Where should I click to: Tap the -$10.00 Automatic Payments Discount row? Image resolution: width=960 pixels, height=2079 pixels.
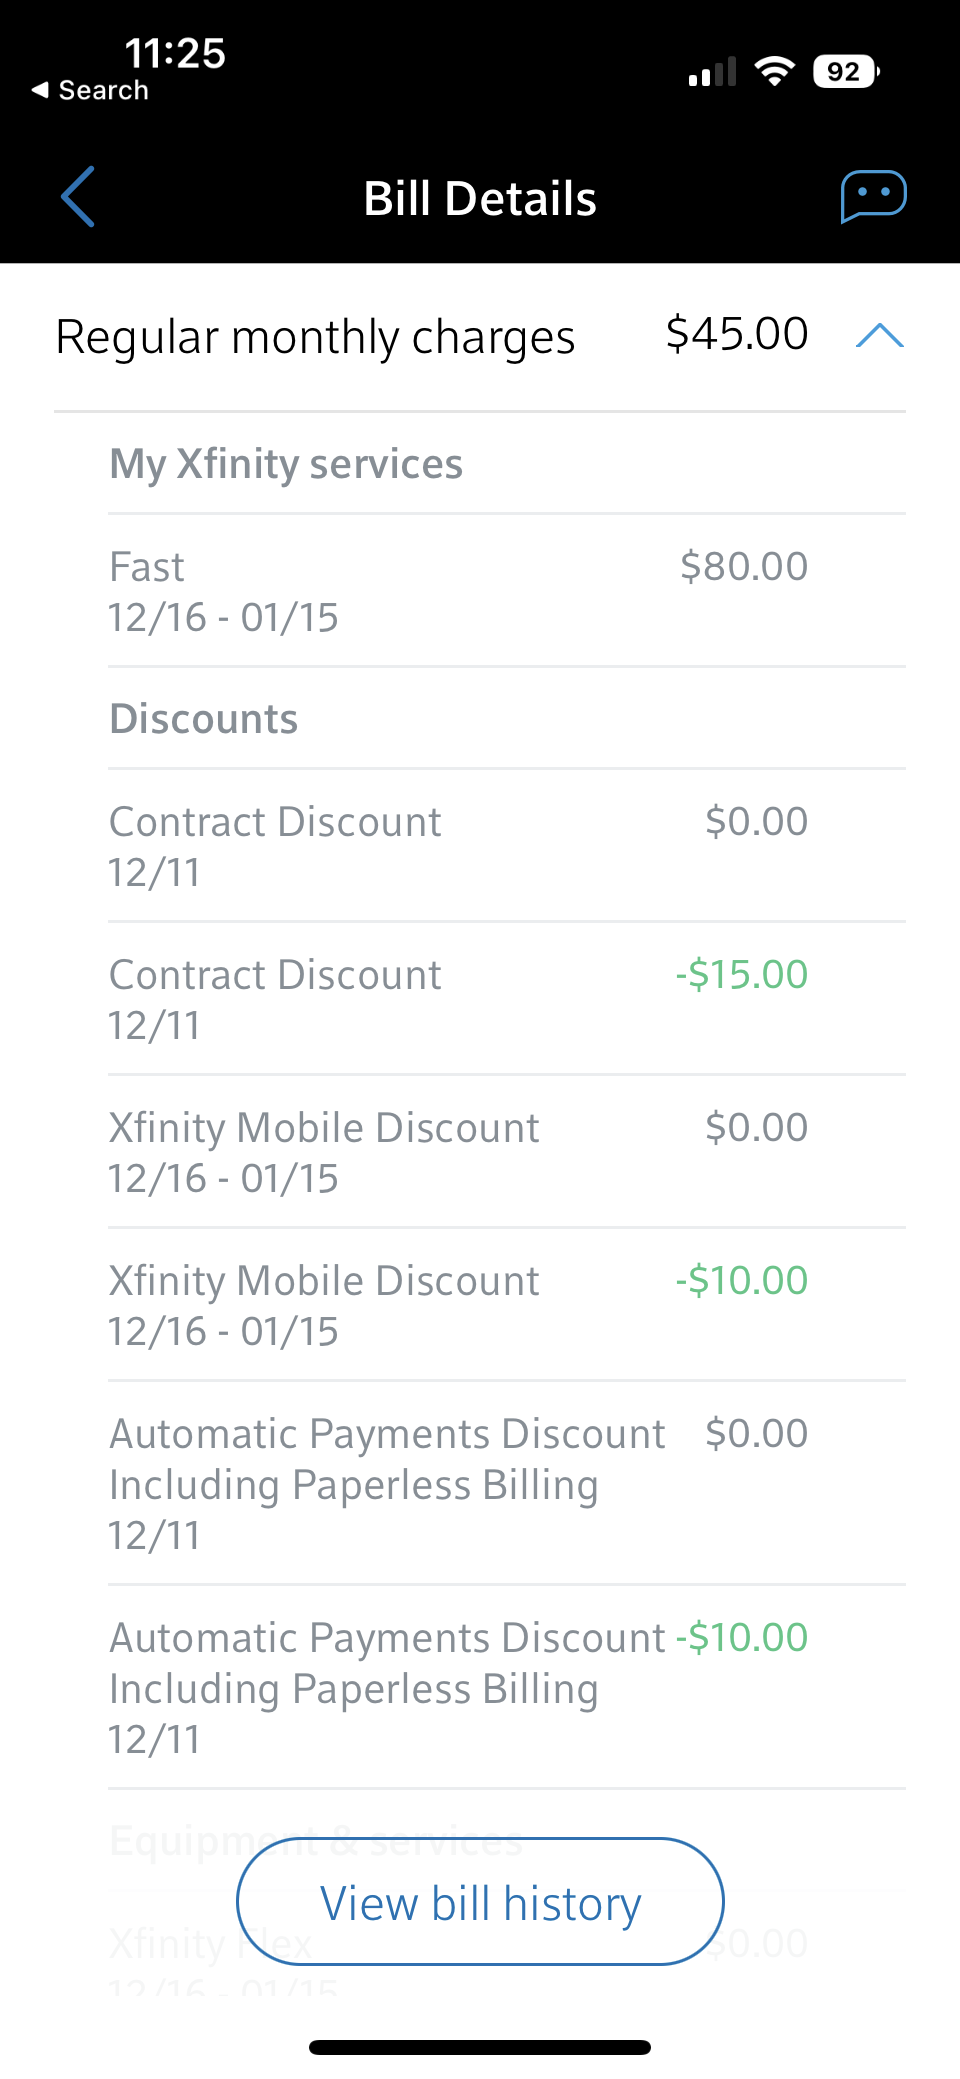458,1687
